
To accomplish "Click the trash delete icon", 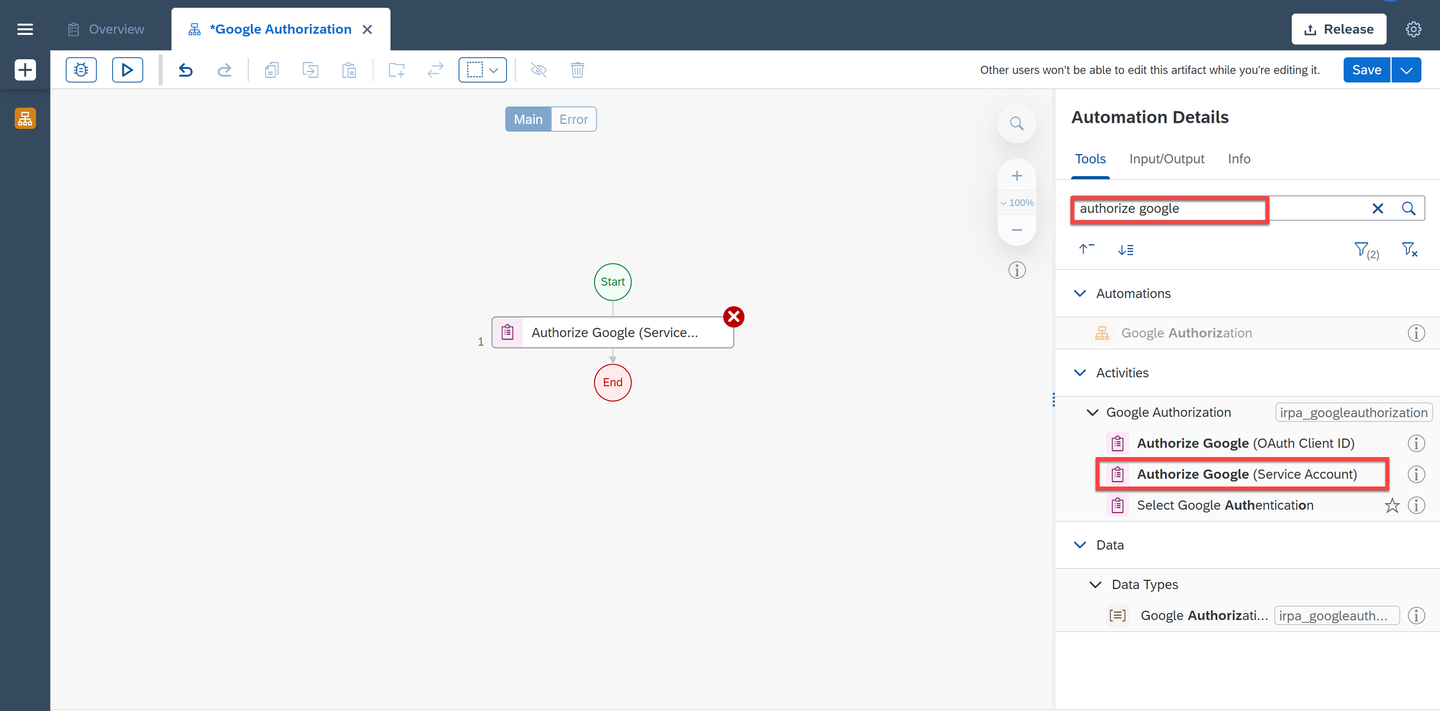I will (x=577, y=70).
